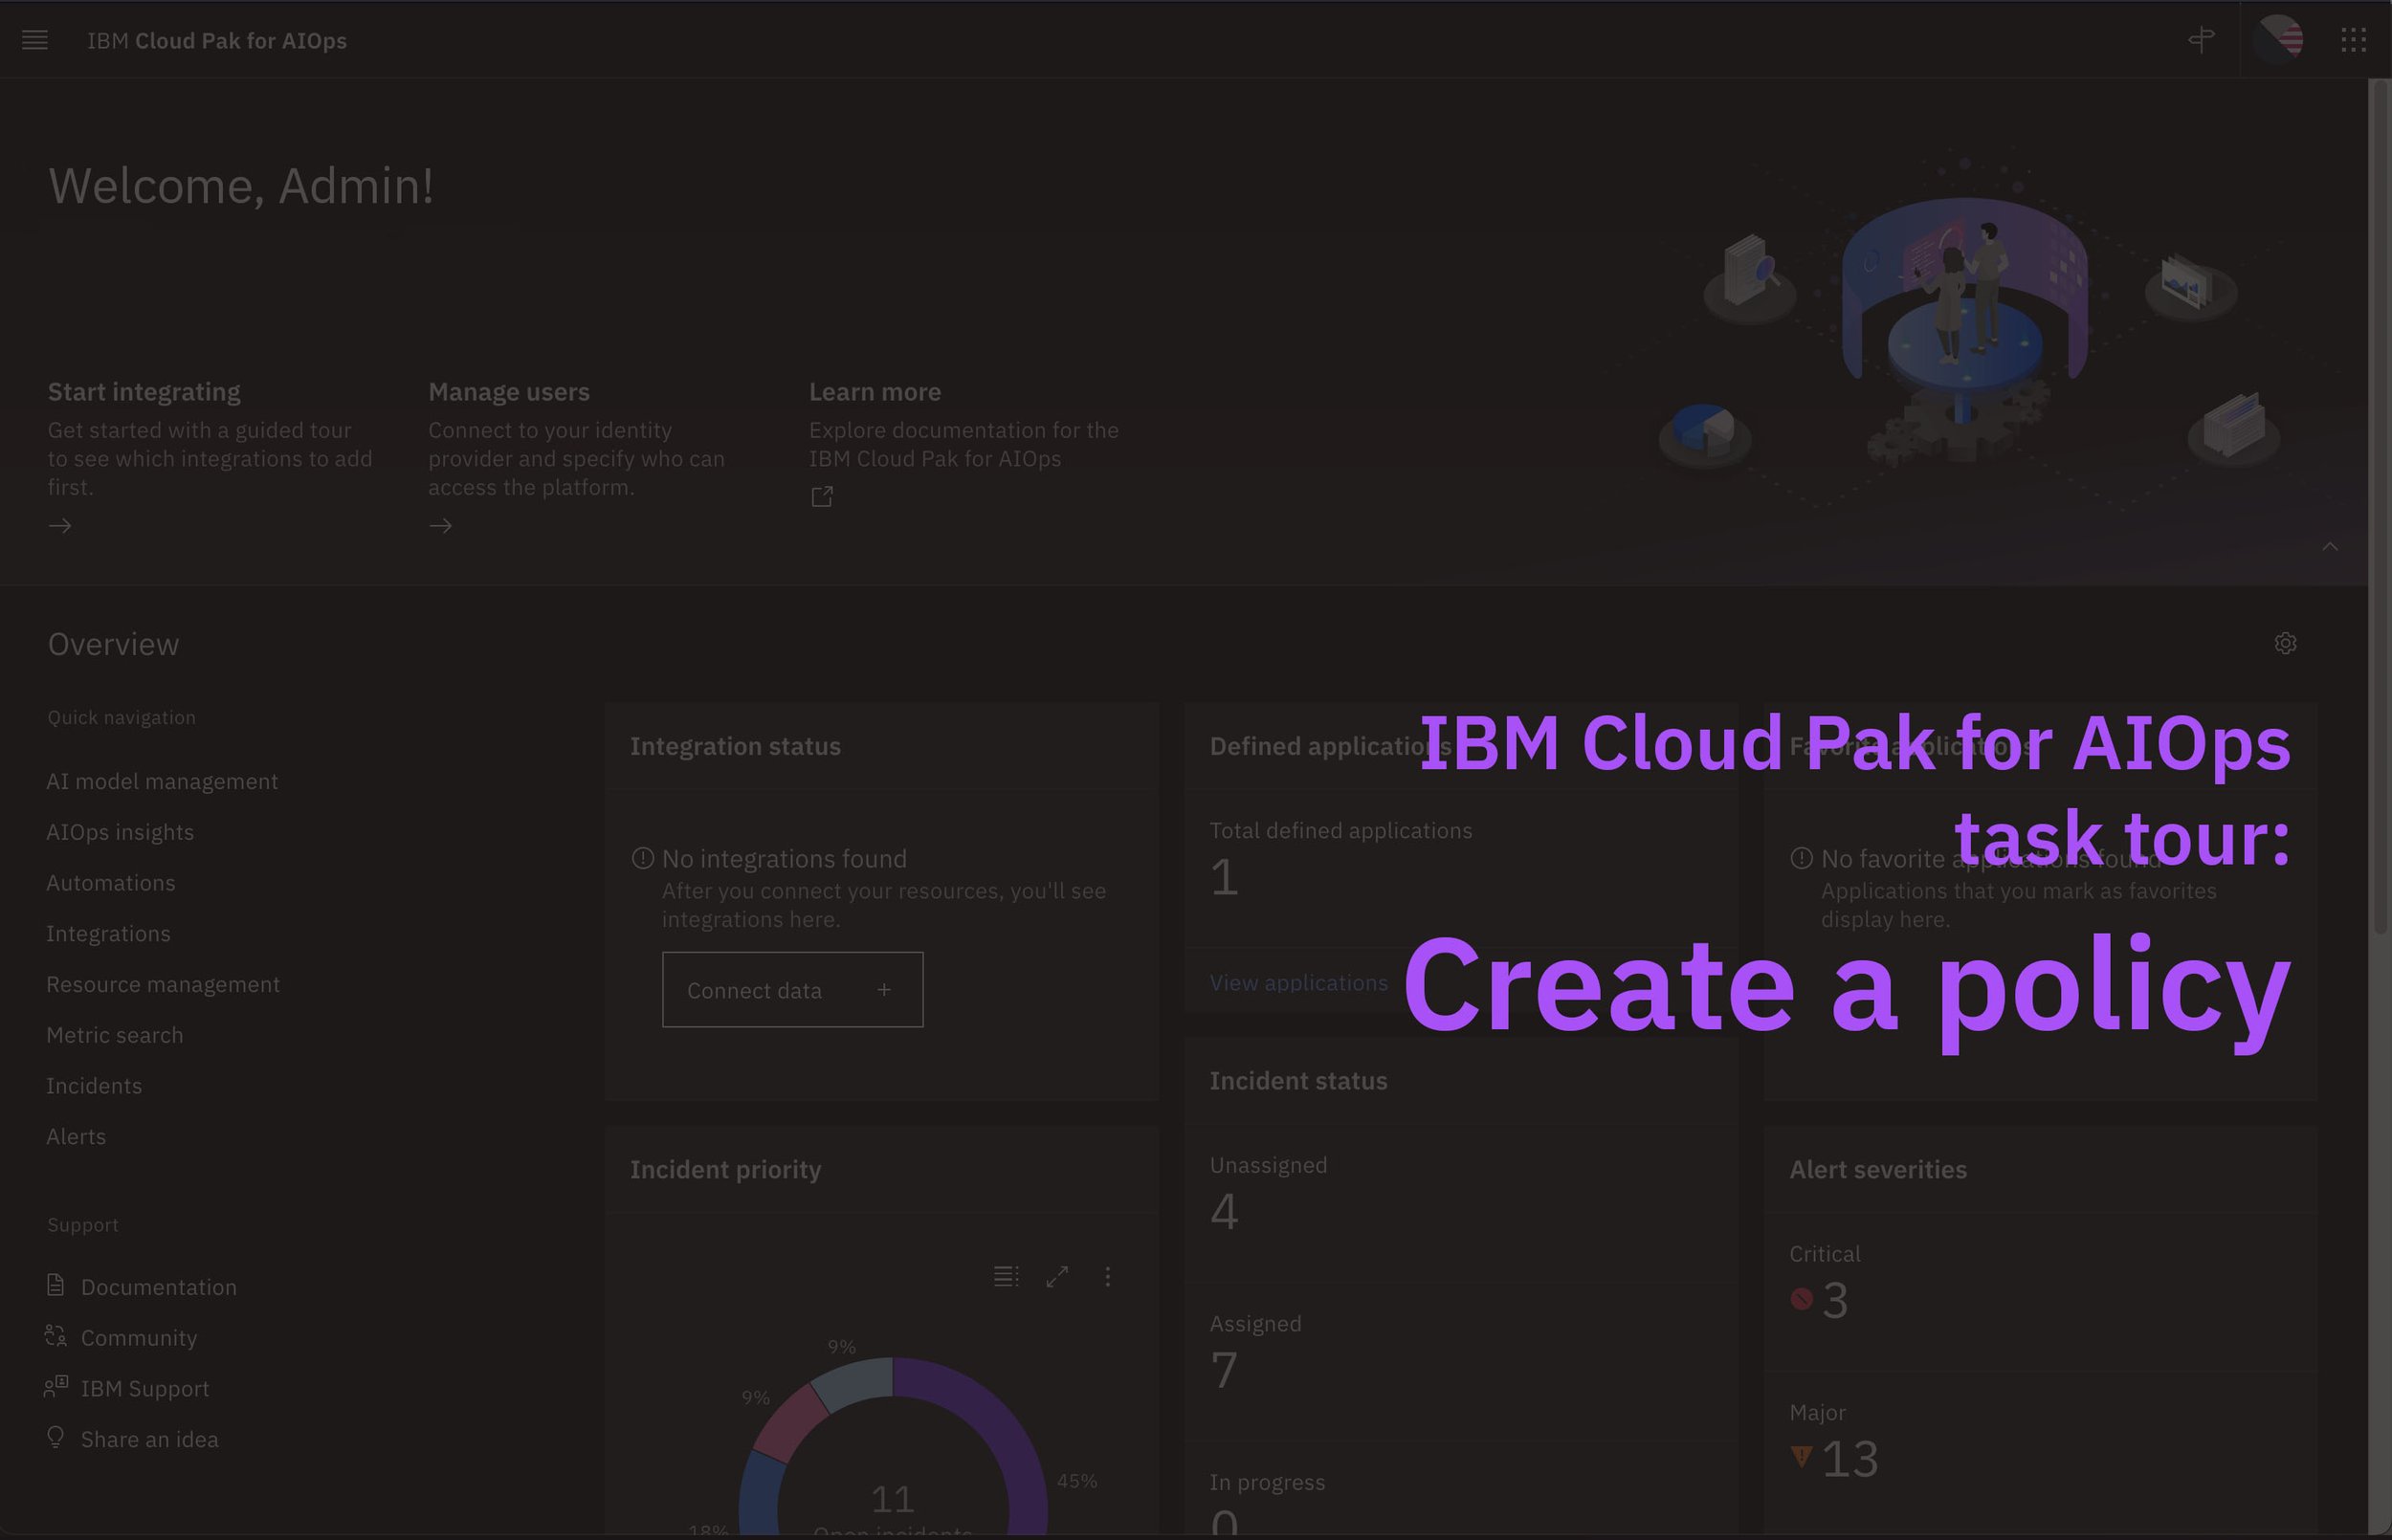Click the Critical alert severity count 3

pyautogui.click(x=1835, y=1300)
